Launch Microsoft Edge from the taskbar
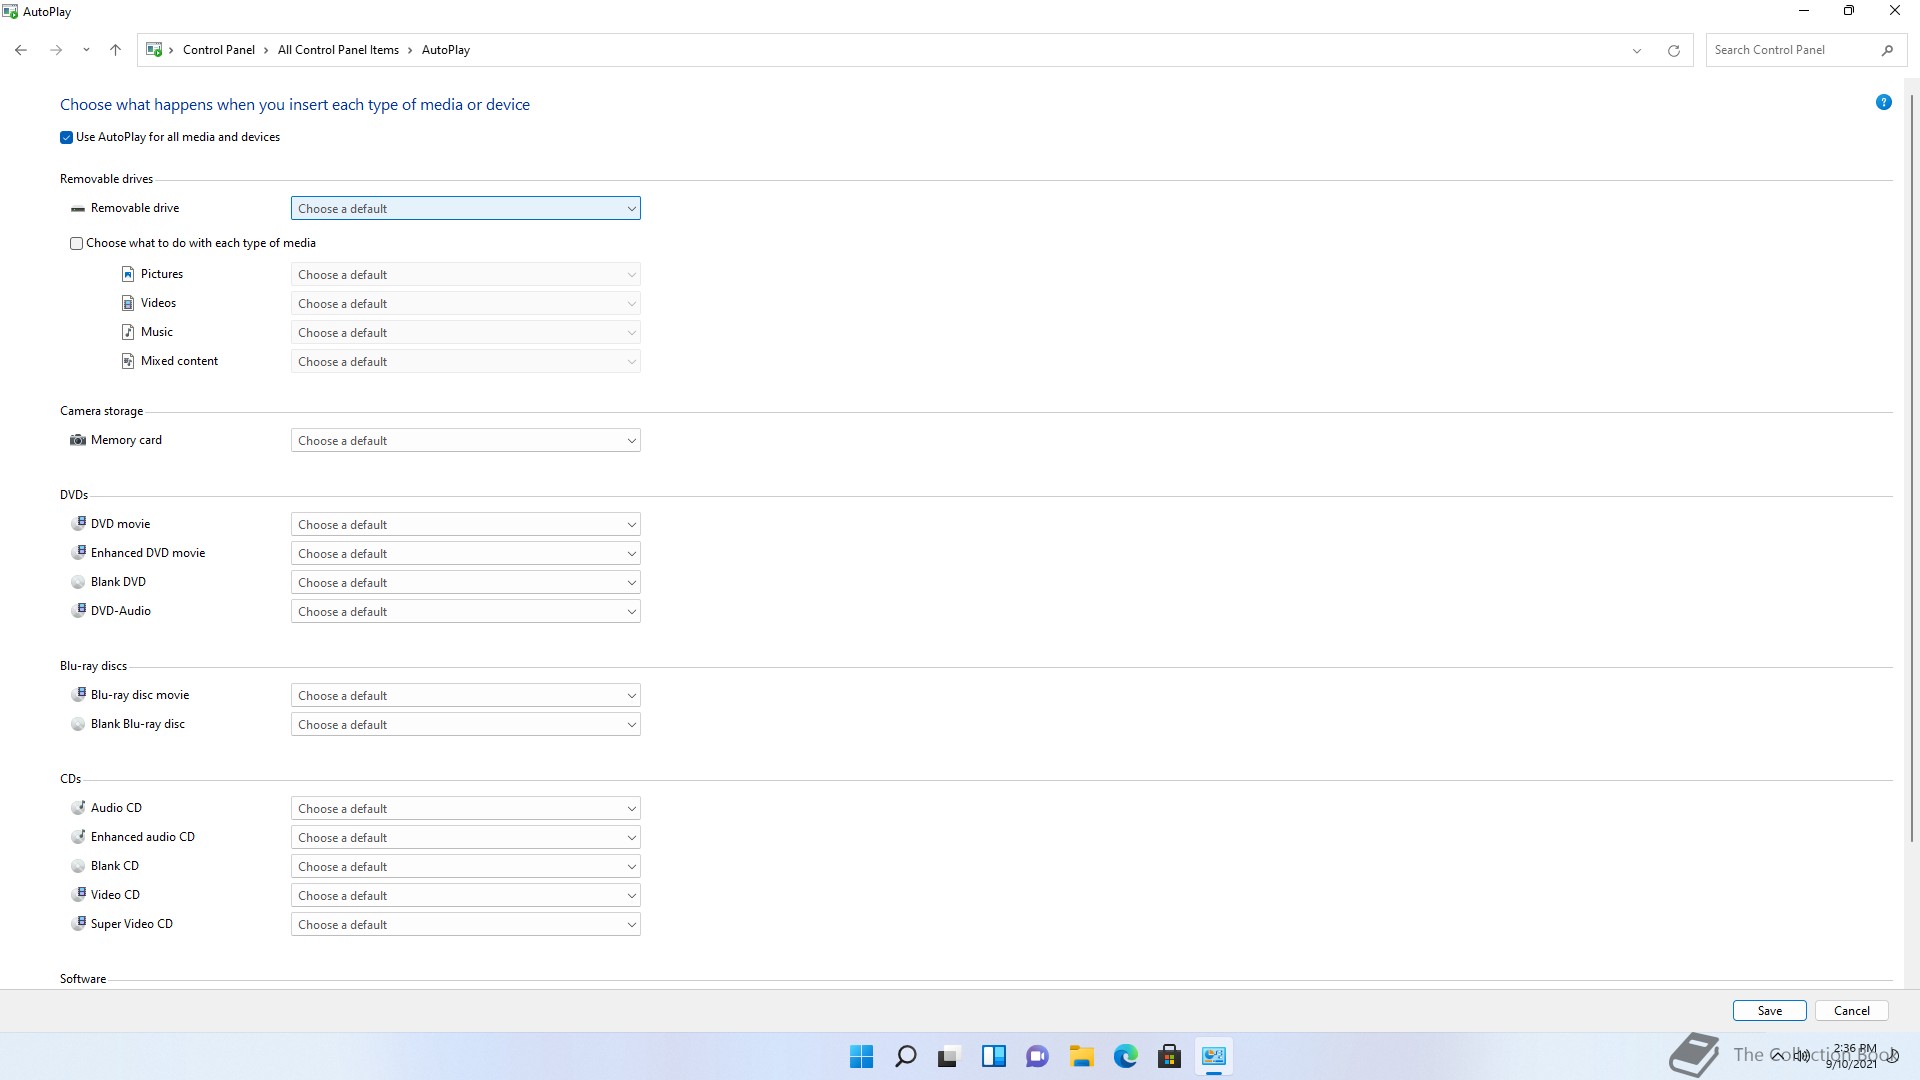 click(1125, 1056)
